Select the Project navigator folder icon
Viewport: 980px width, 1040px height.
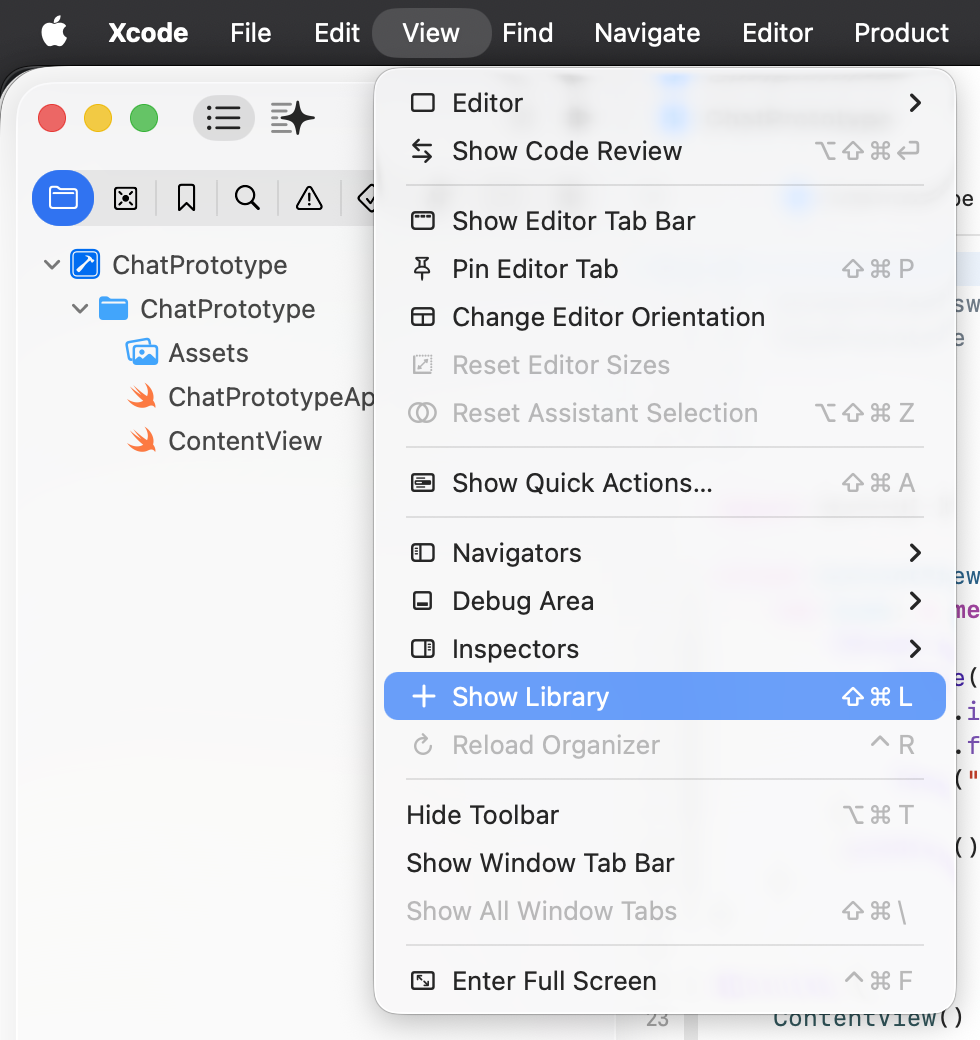[63, 198]
